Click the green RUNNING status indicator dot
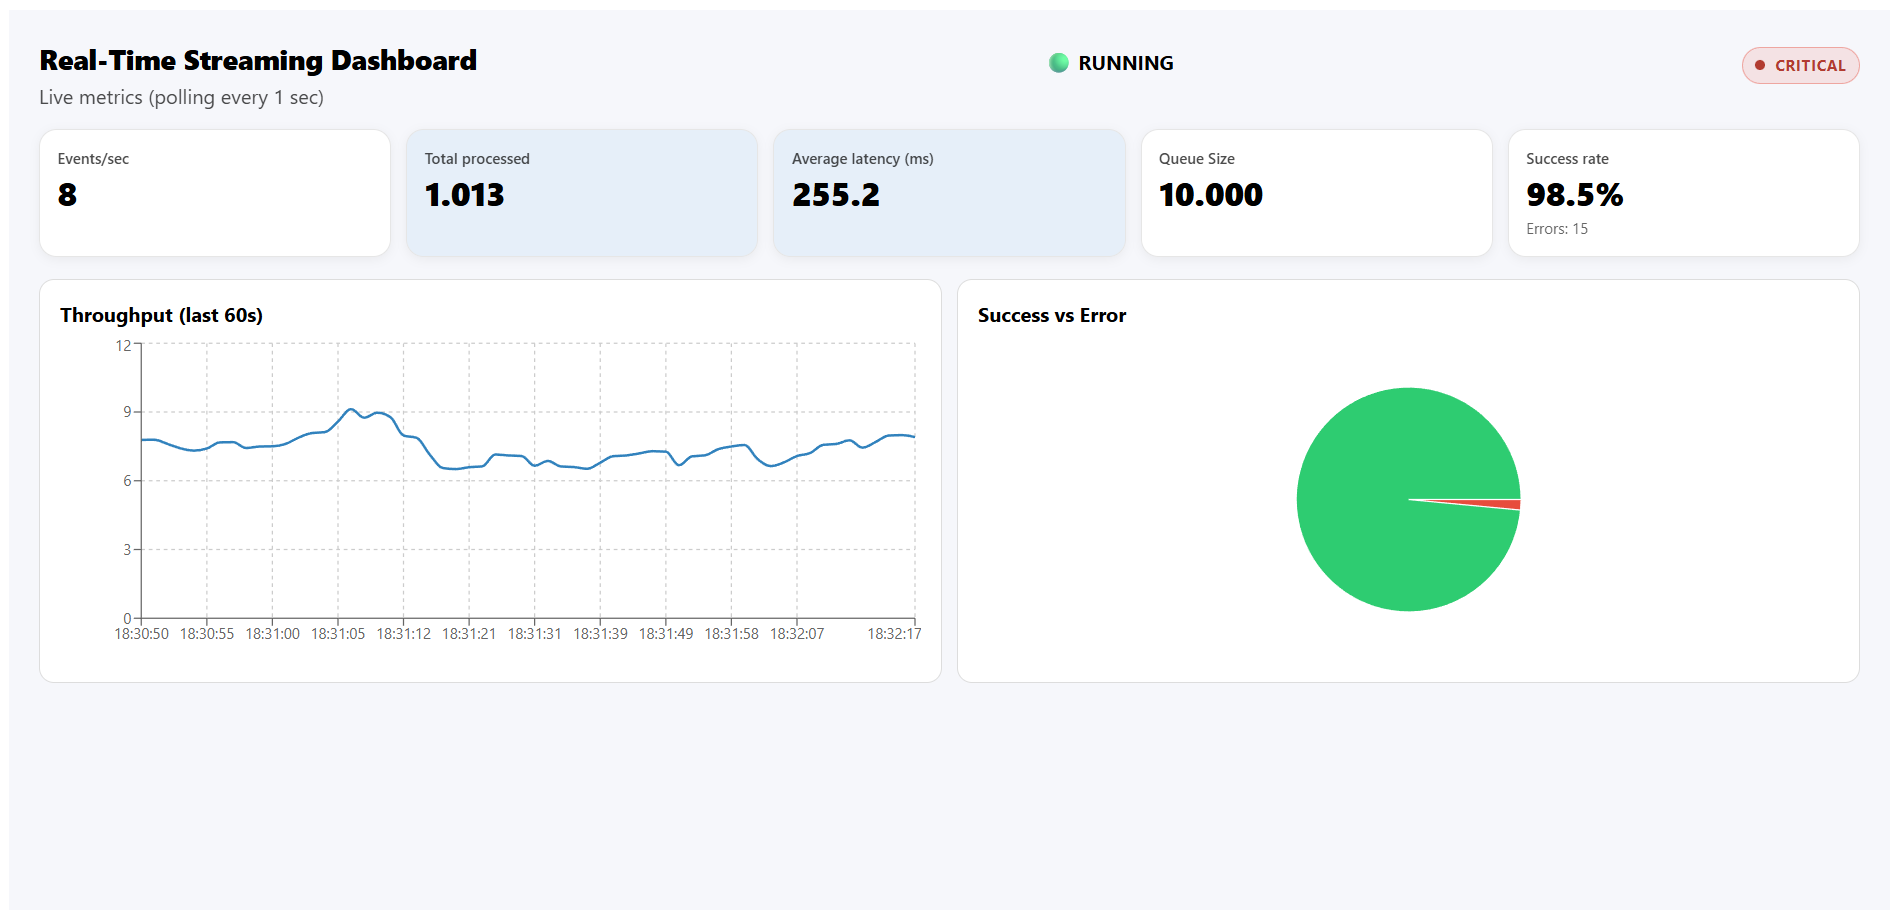1896x910 pixels. pyautogui.click(x=1057, y=62)
